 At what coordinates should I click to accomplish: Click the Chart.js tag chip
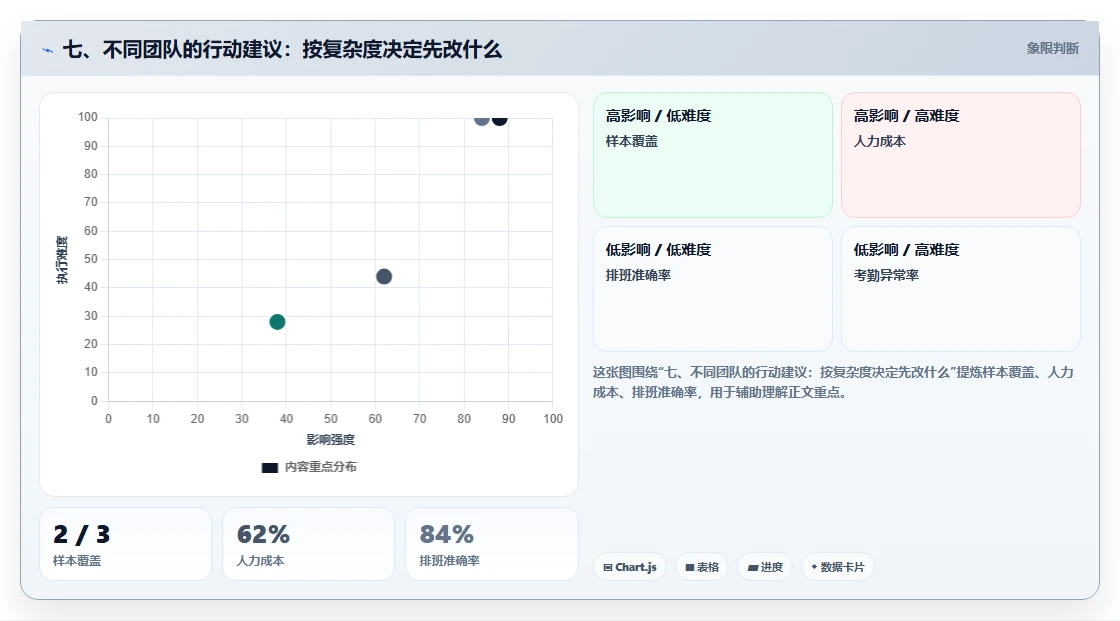point(630,567)
